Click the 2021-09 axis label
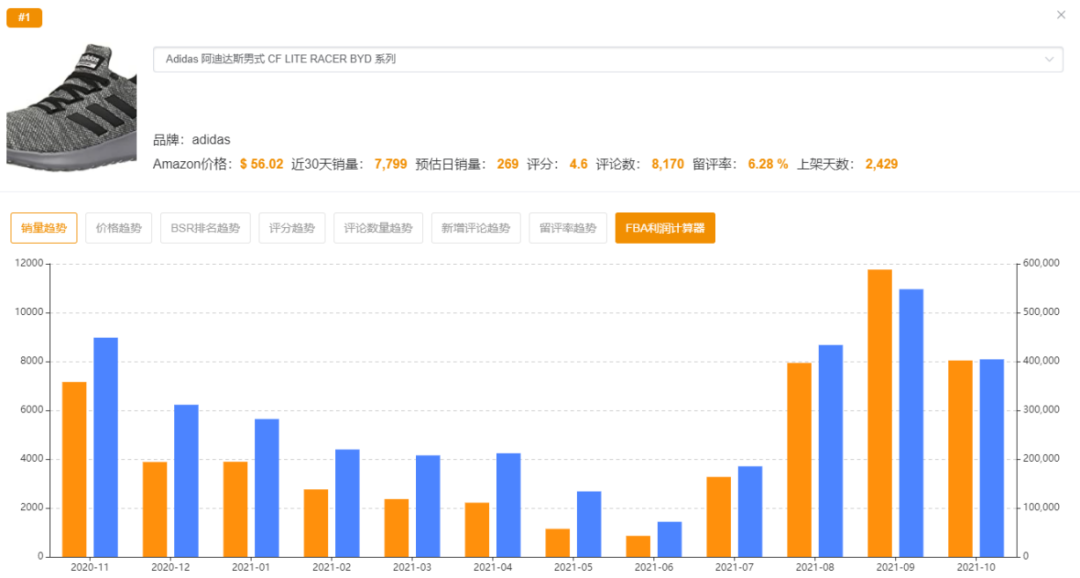 tap(895, 568)
